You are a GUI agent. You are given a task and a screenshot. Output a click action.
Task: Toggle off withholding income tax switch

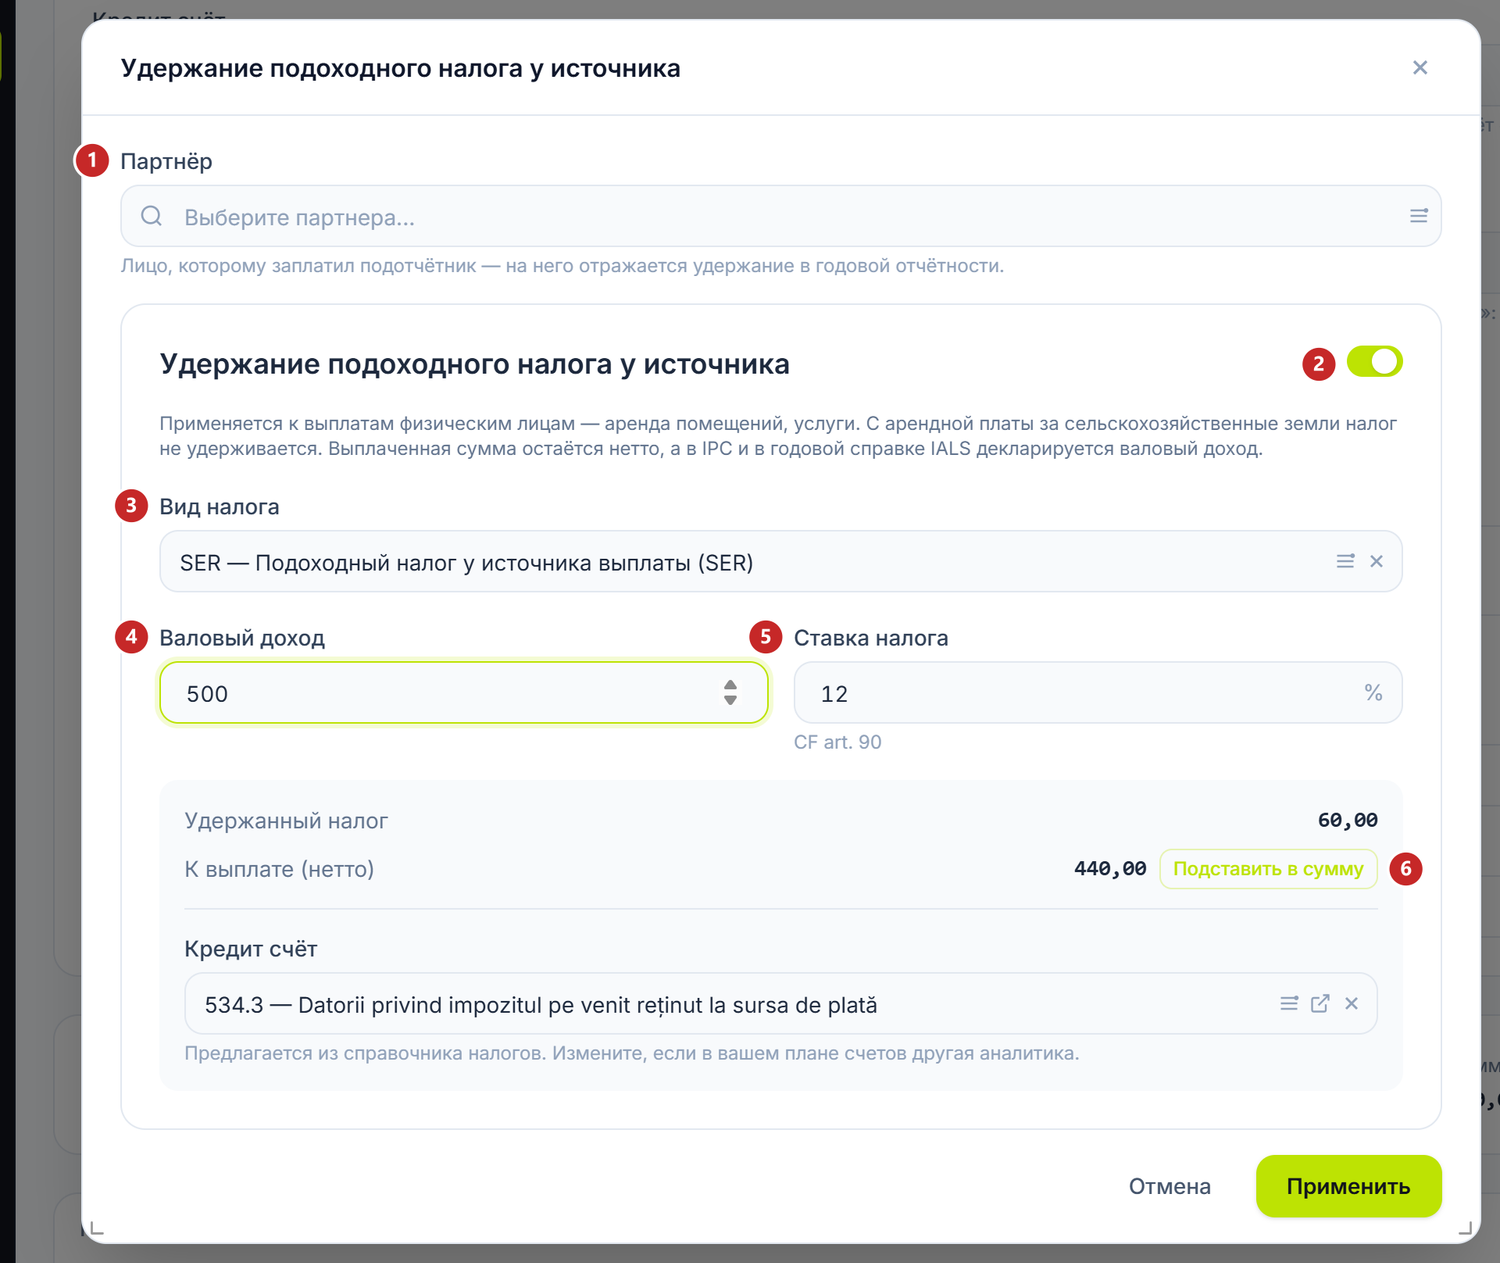[1374, 362]
